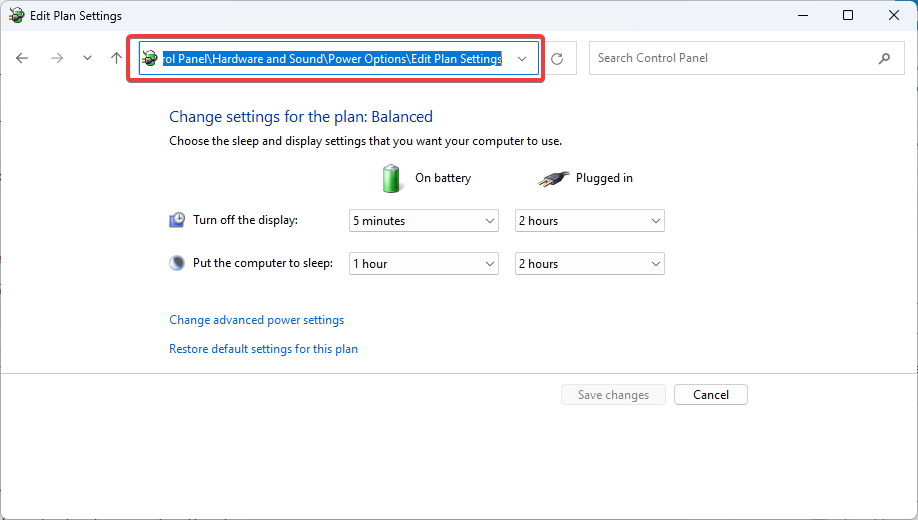The width and height of the screenshot is (918, 520).
Task: Click the Cancel button
Action: coord(711,395)
